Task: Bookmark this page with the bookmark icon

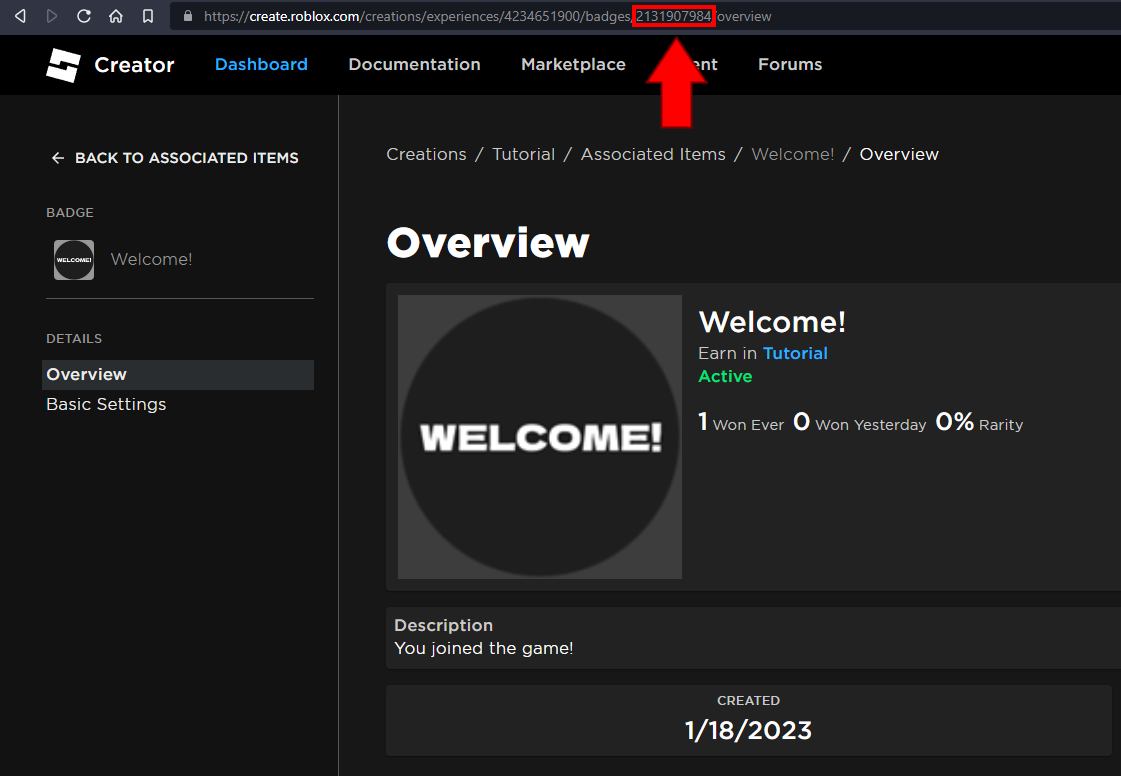Action: 147,16
